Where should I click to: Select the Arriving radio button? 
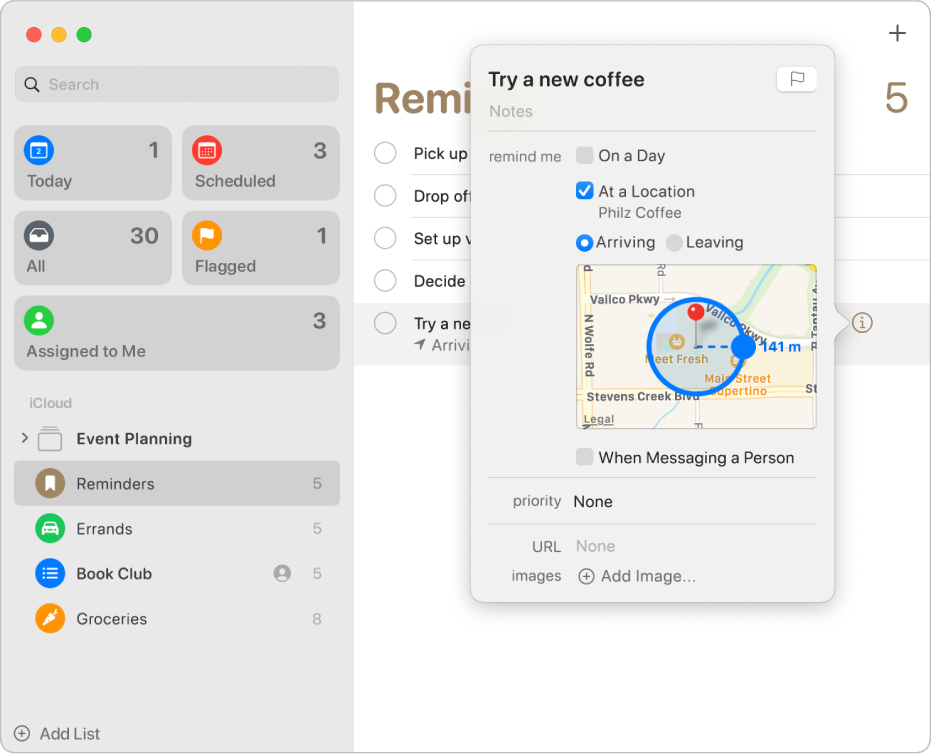click(584, 242)
